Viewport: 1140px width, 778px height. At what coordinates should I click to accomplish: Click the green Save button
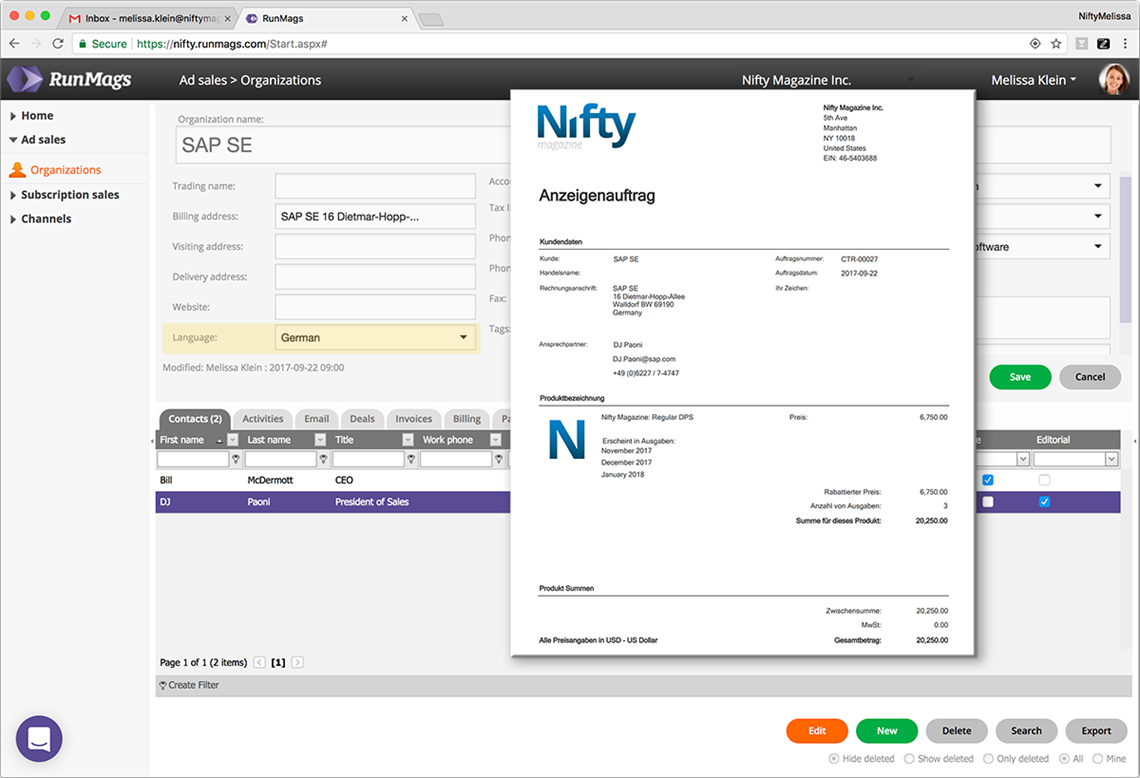click(x=1020, y=377)
